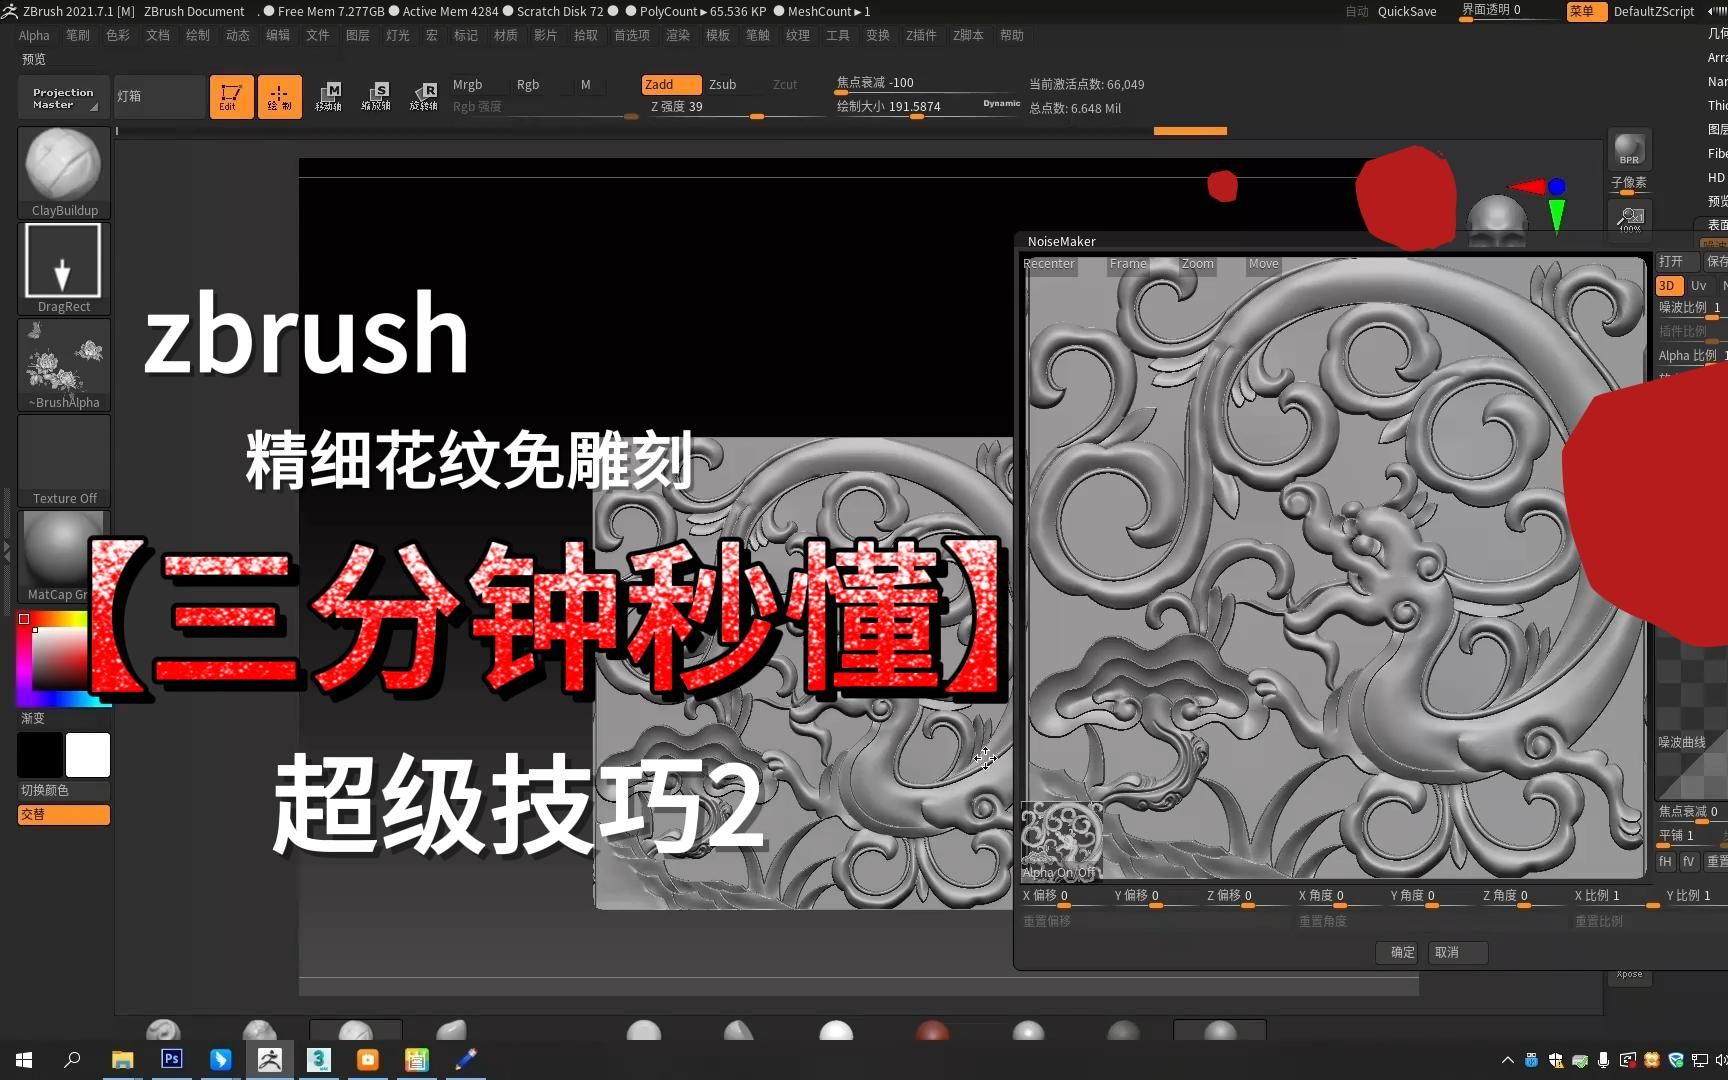Open the Alpha menu
The width and height of the screenshot is (1728, 1080).
tap(34, 35)
